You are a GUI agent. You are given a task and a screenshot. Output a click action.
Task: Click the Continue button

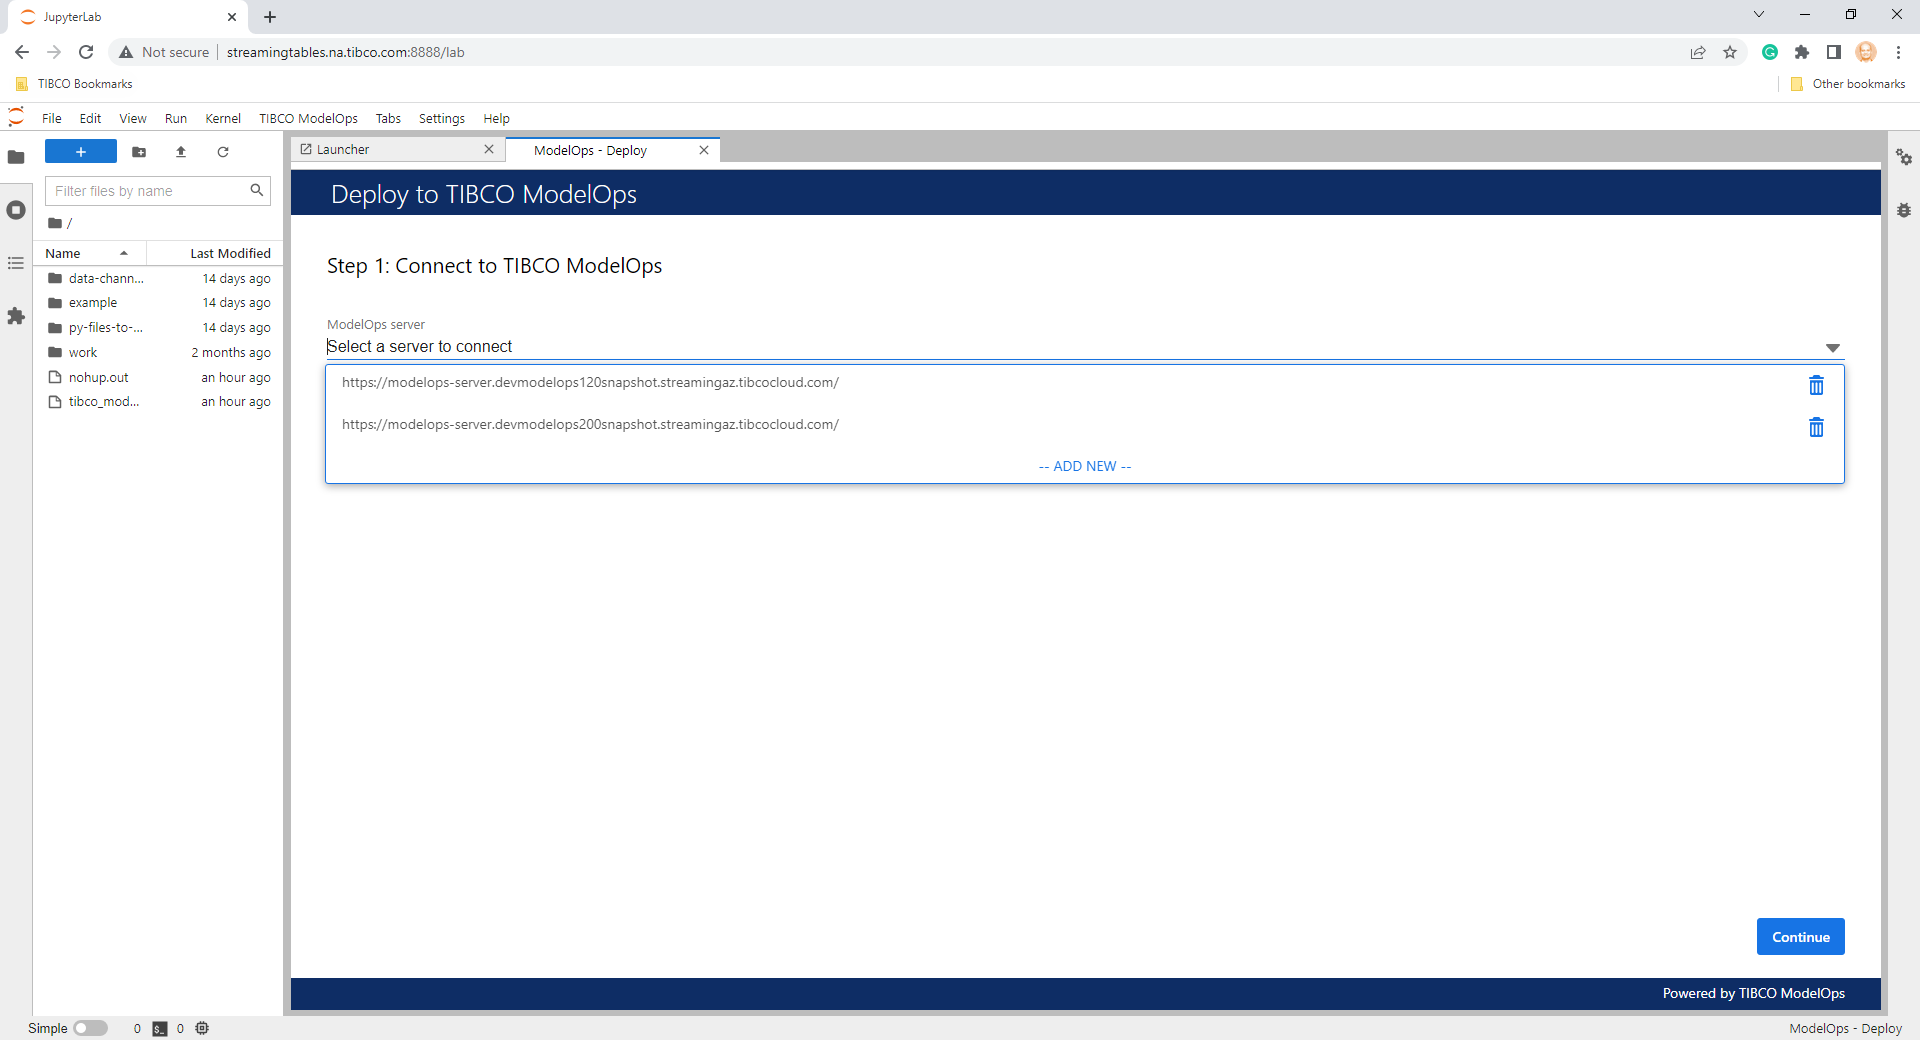point(1800,937)
